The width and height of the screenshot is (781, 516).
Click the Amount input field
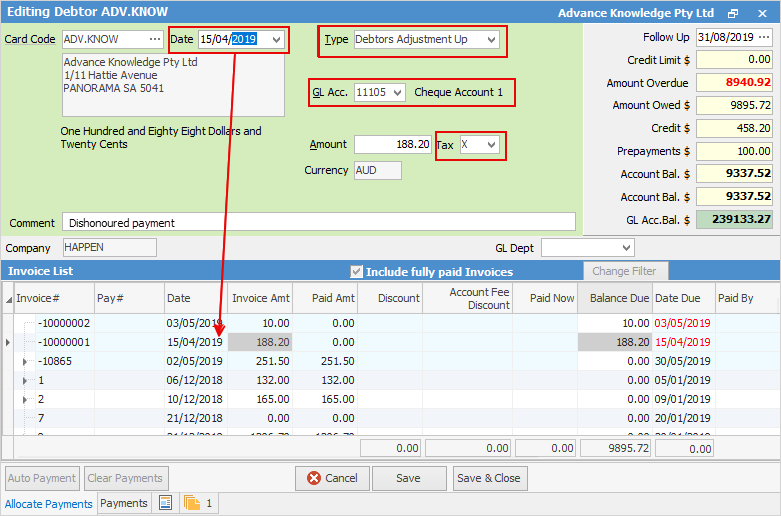[392, 144]
